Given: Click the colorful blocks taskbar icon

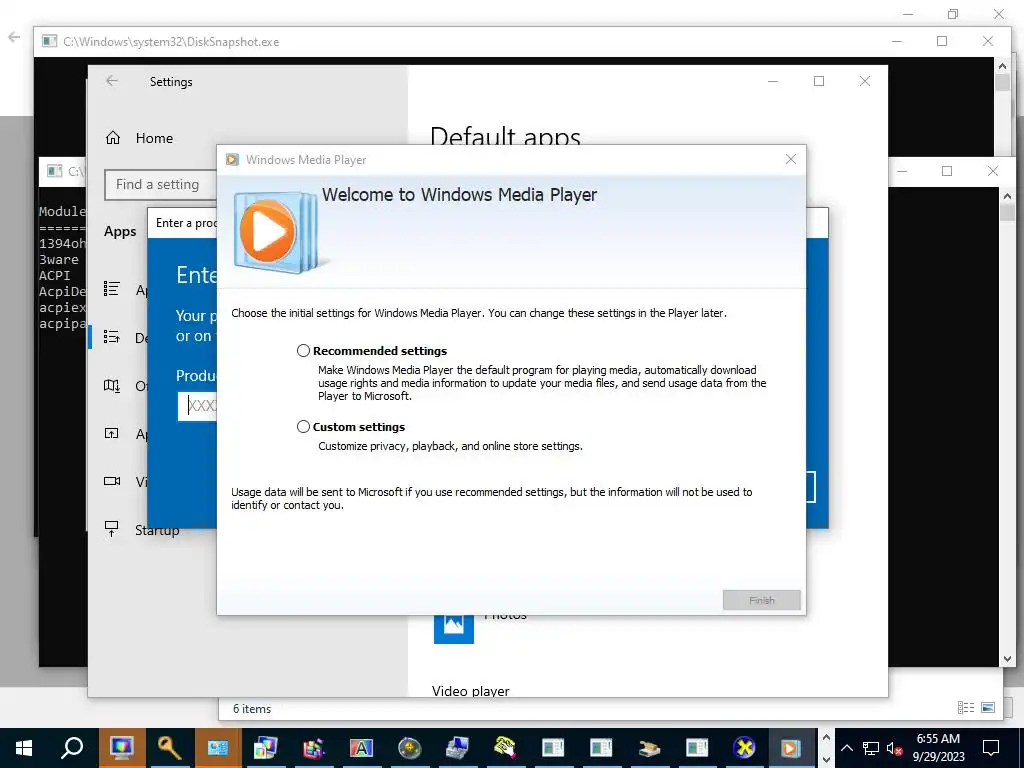Looking at the screenshot, I should tap(313, 748).
